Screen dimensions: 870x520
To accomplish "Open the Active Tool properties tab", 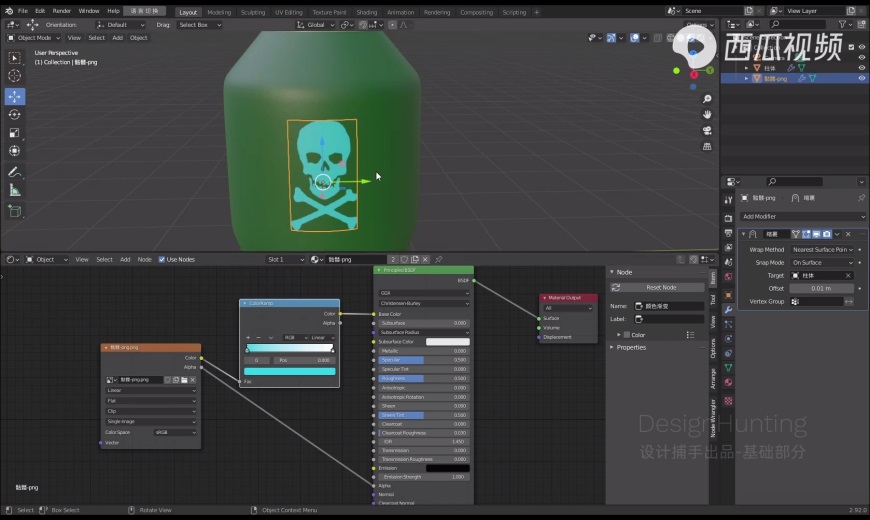I will [x=729, y=200].
